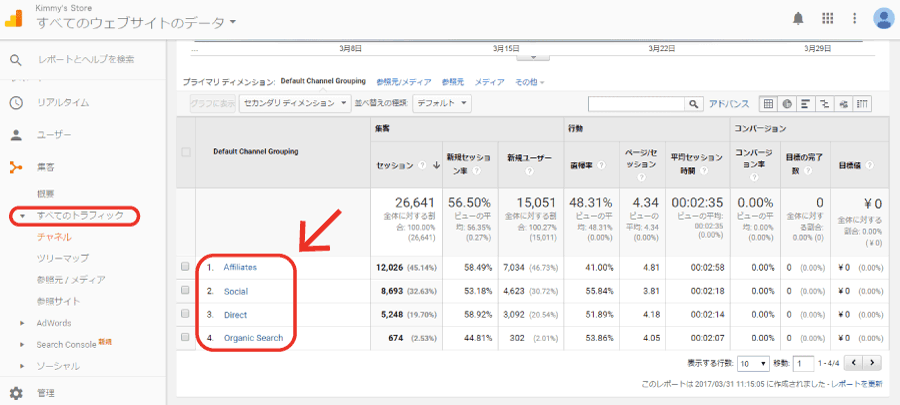The height and width of the screenshot is (405, 900).
Task: Switch to performance bar view
Action: pos(805,104)
